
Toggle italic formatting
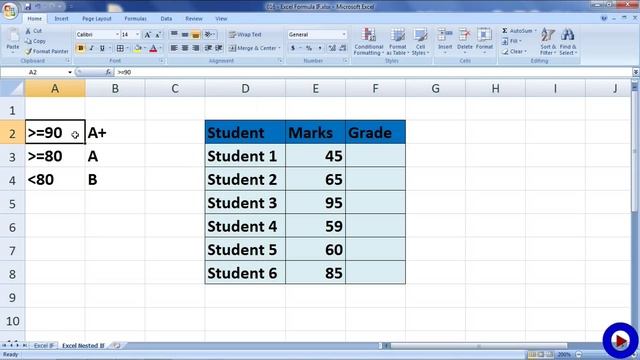tap(91, 48)
